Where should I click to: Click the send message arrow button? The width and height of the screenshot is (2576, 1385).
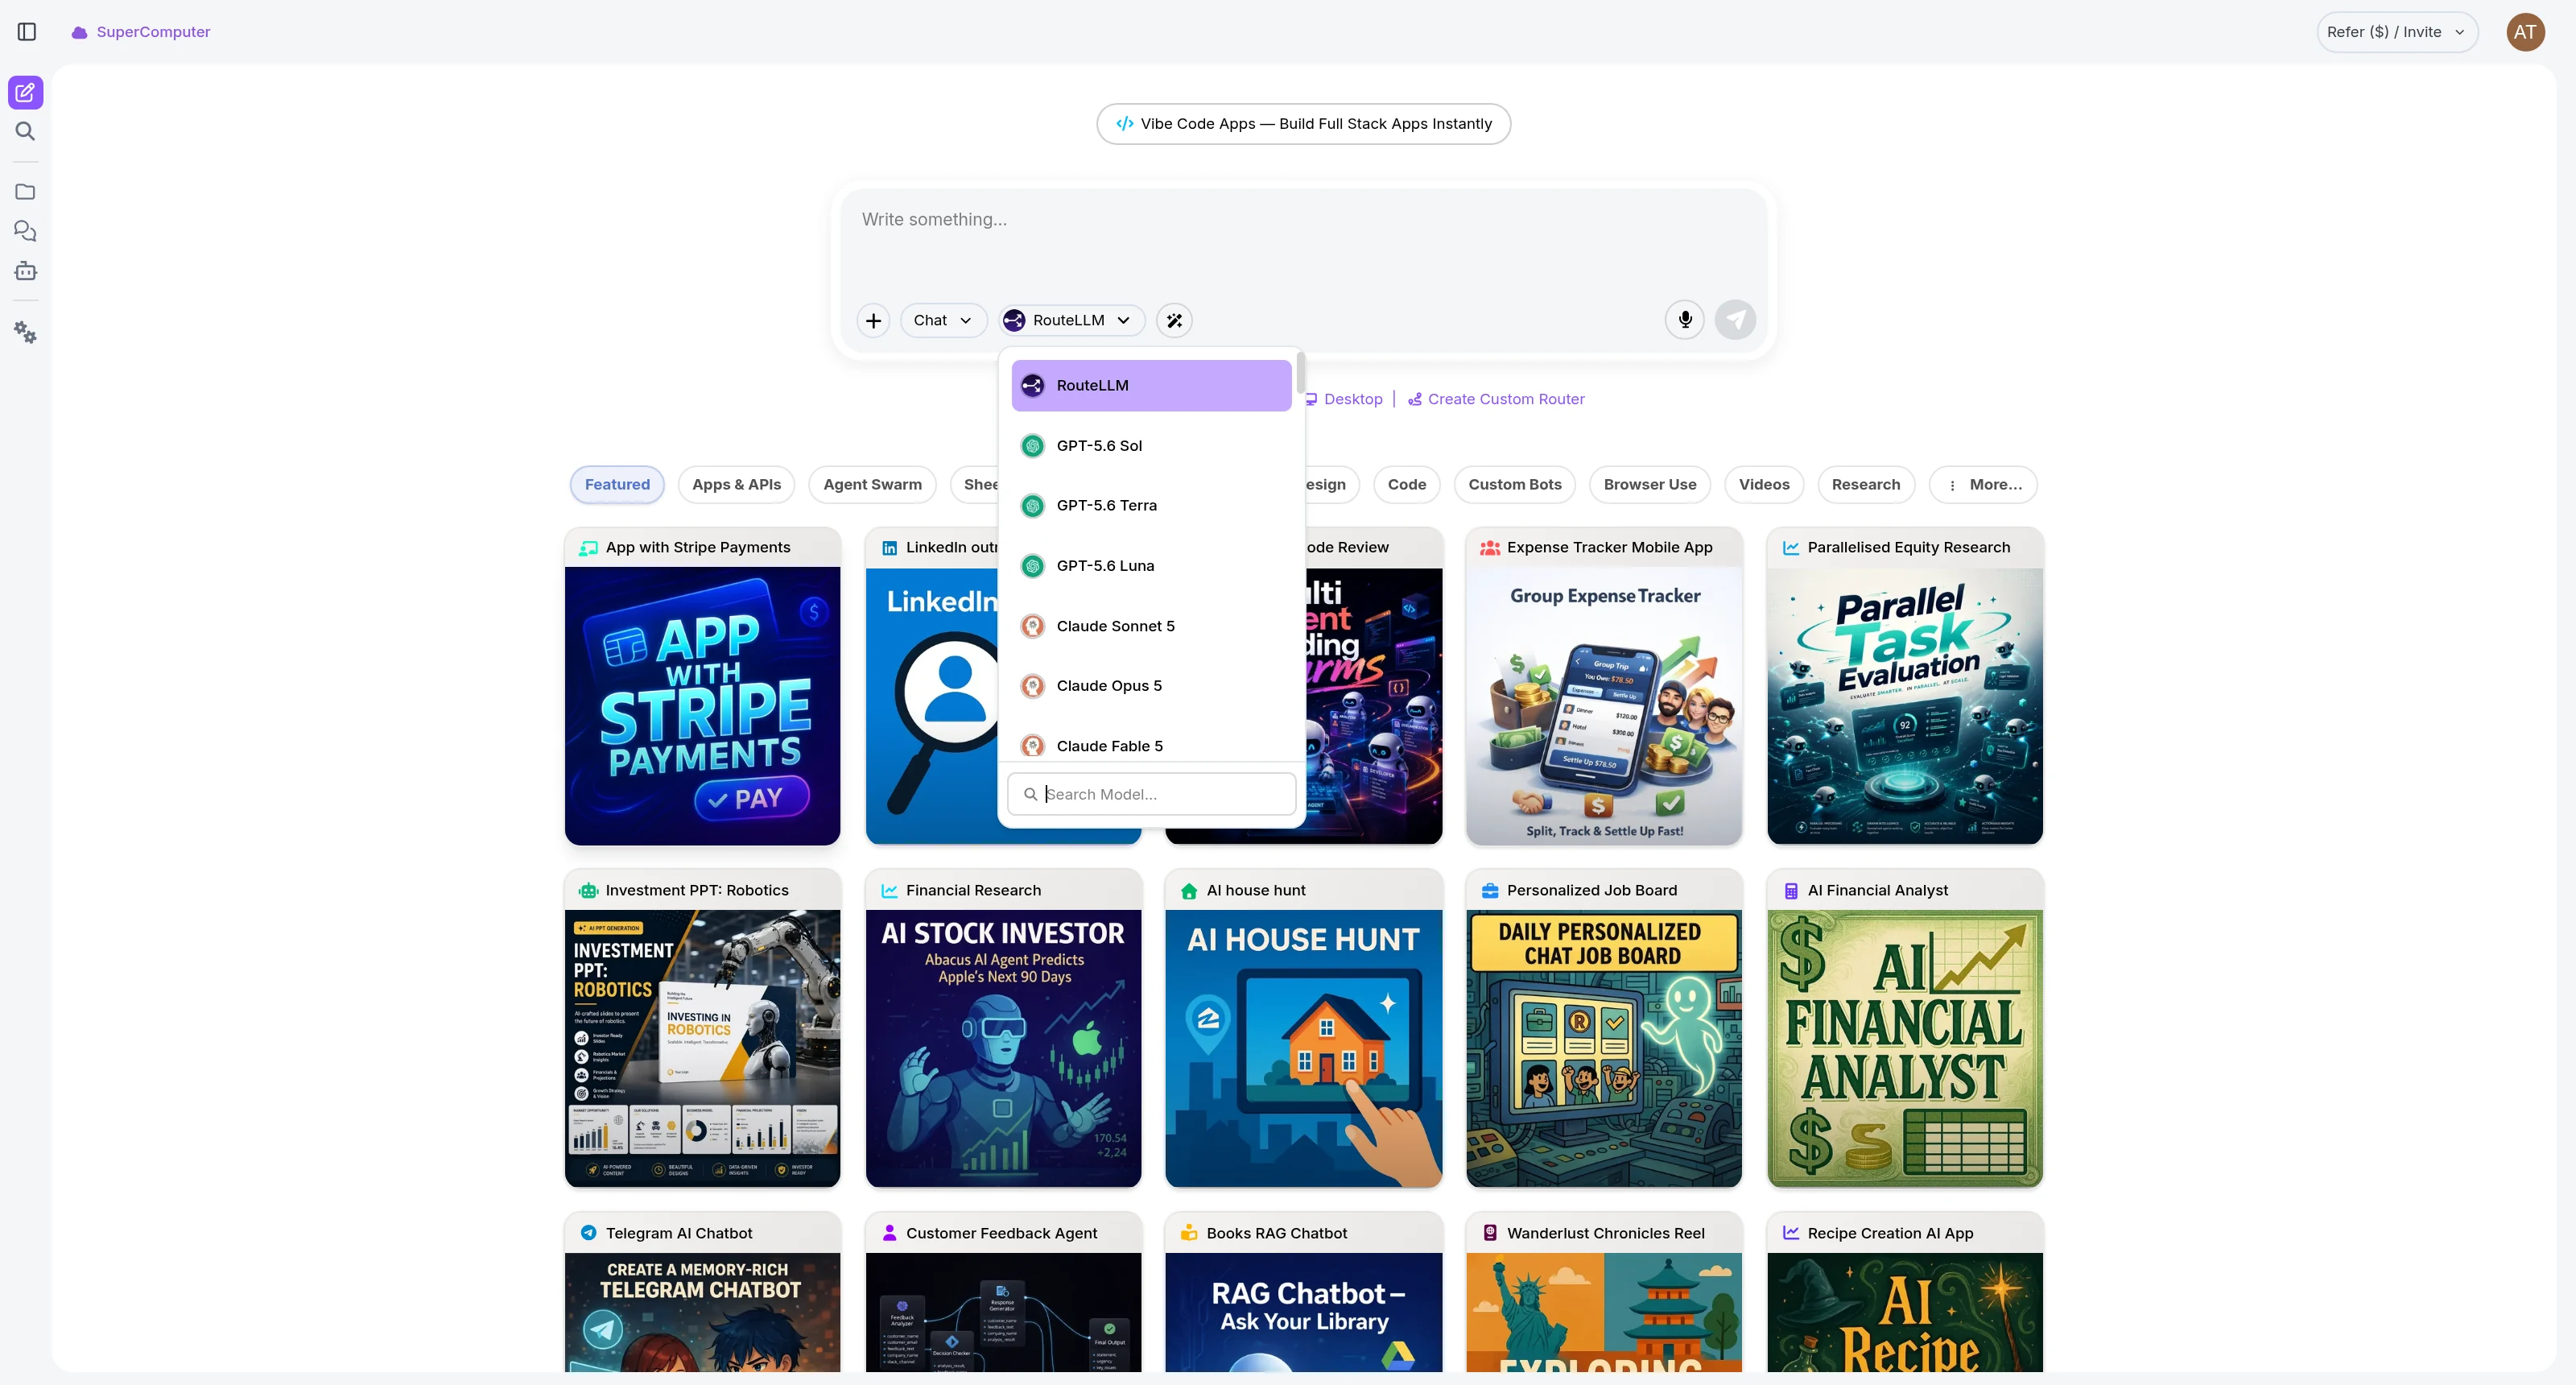click(x=1735, y=320)
